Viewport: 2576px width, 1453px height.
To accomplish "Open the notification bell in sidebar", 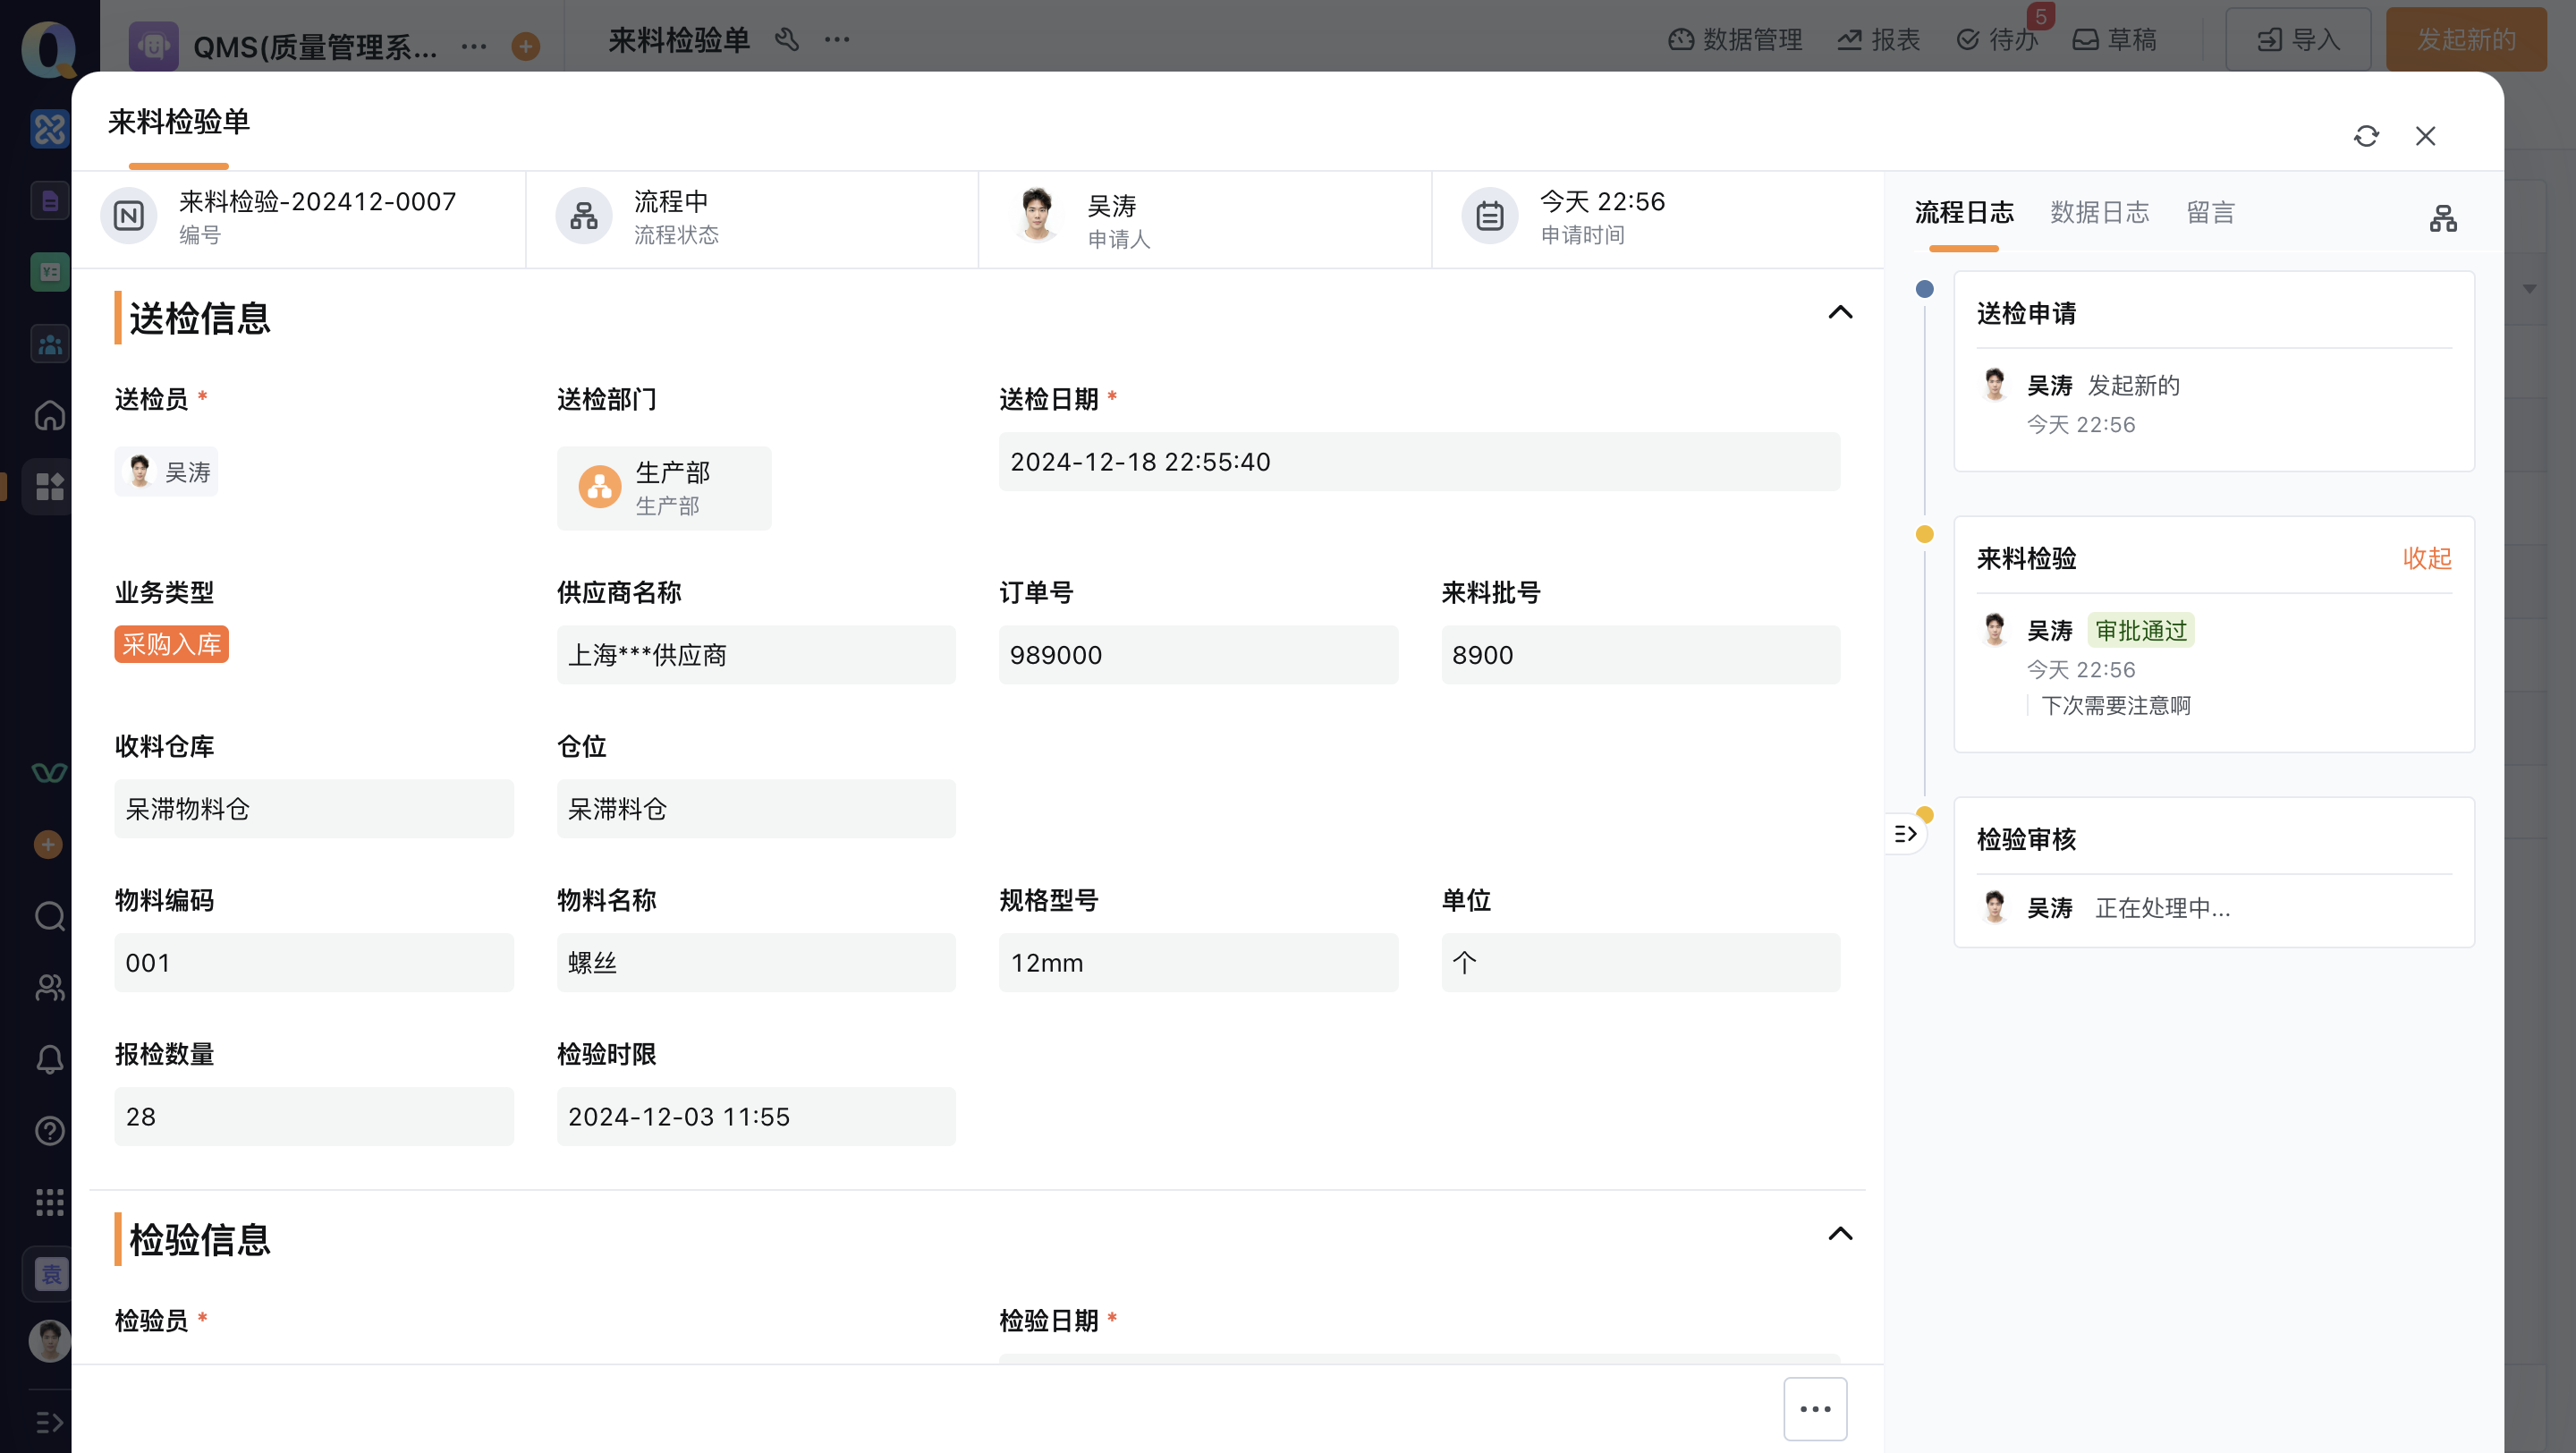I will [x=49, y=1059].
